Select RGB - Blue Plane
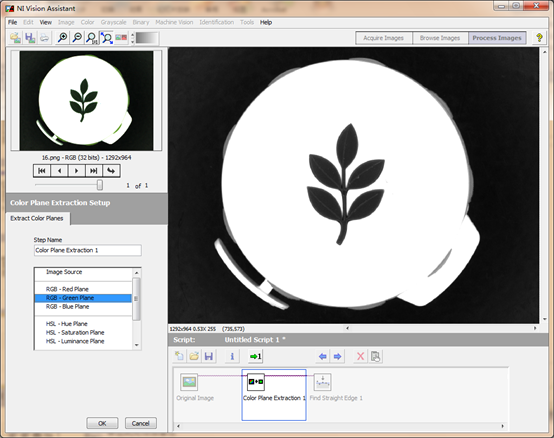This screenshot has width=554, height=438. pyautogui.click(x=83, y=307)
